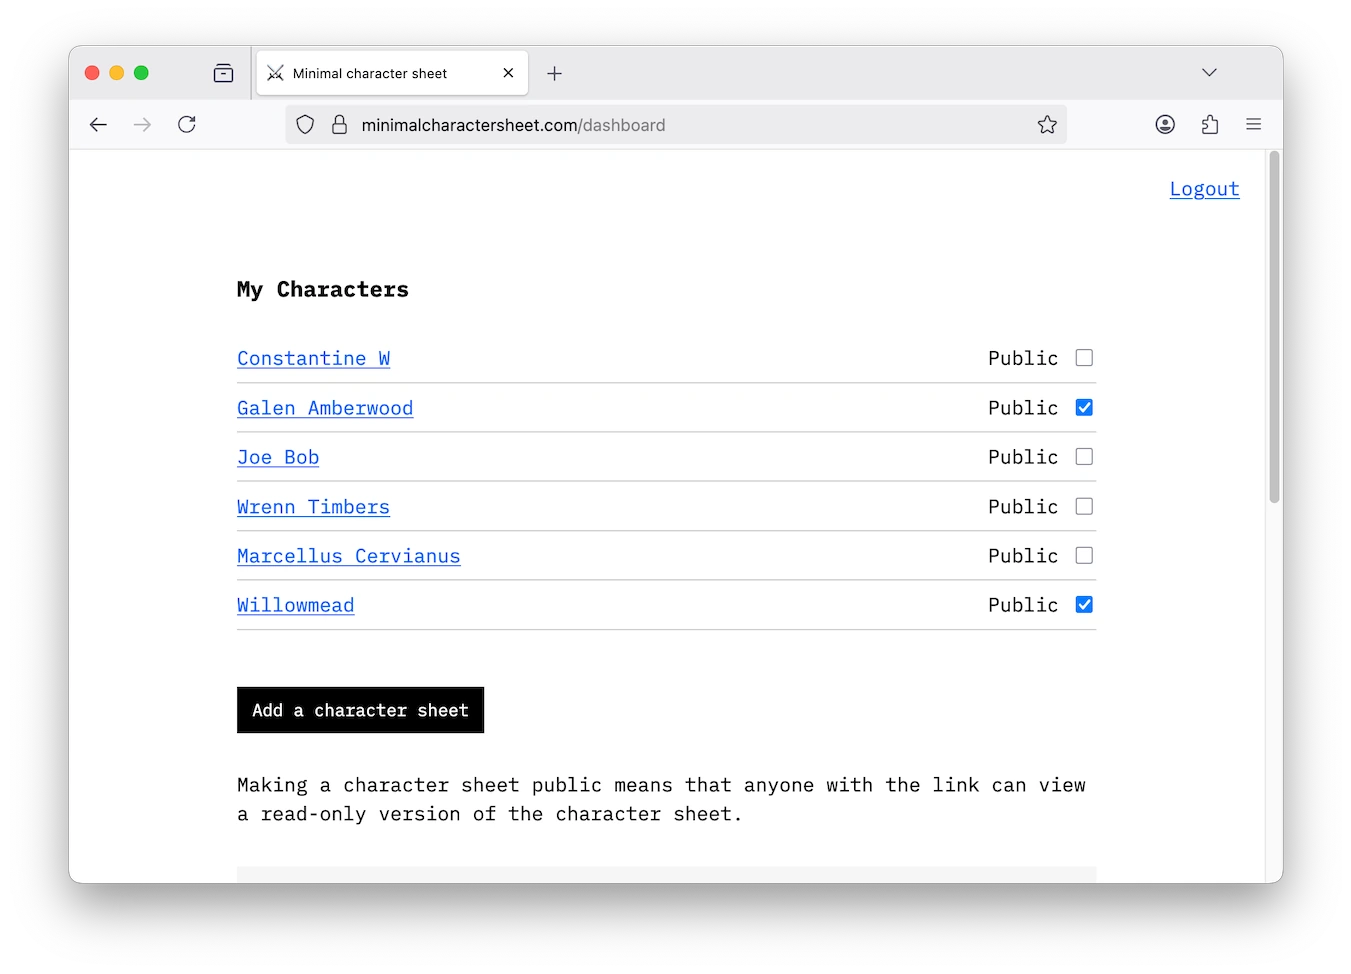Disable Public for Willowmead
The height and width of the screenshot is (974, 1351).
click(1084, 605)
